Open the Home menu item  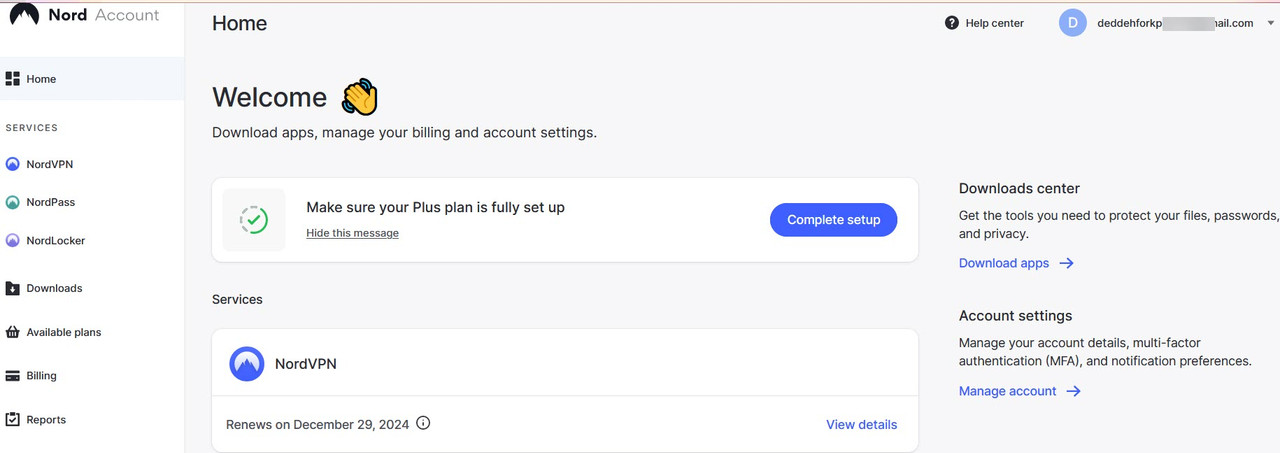click(92, 79)
